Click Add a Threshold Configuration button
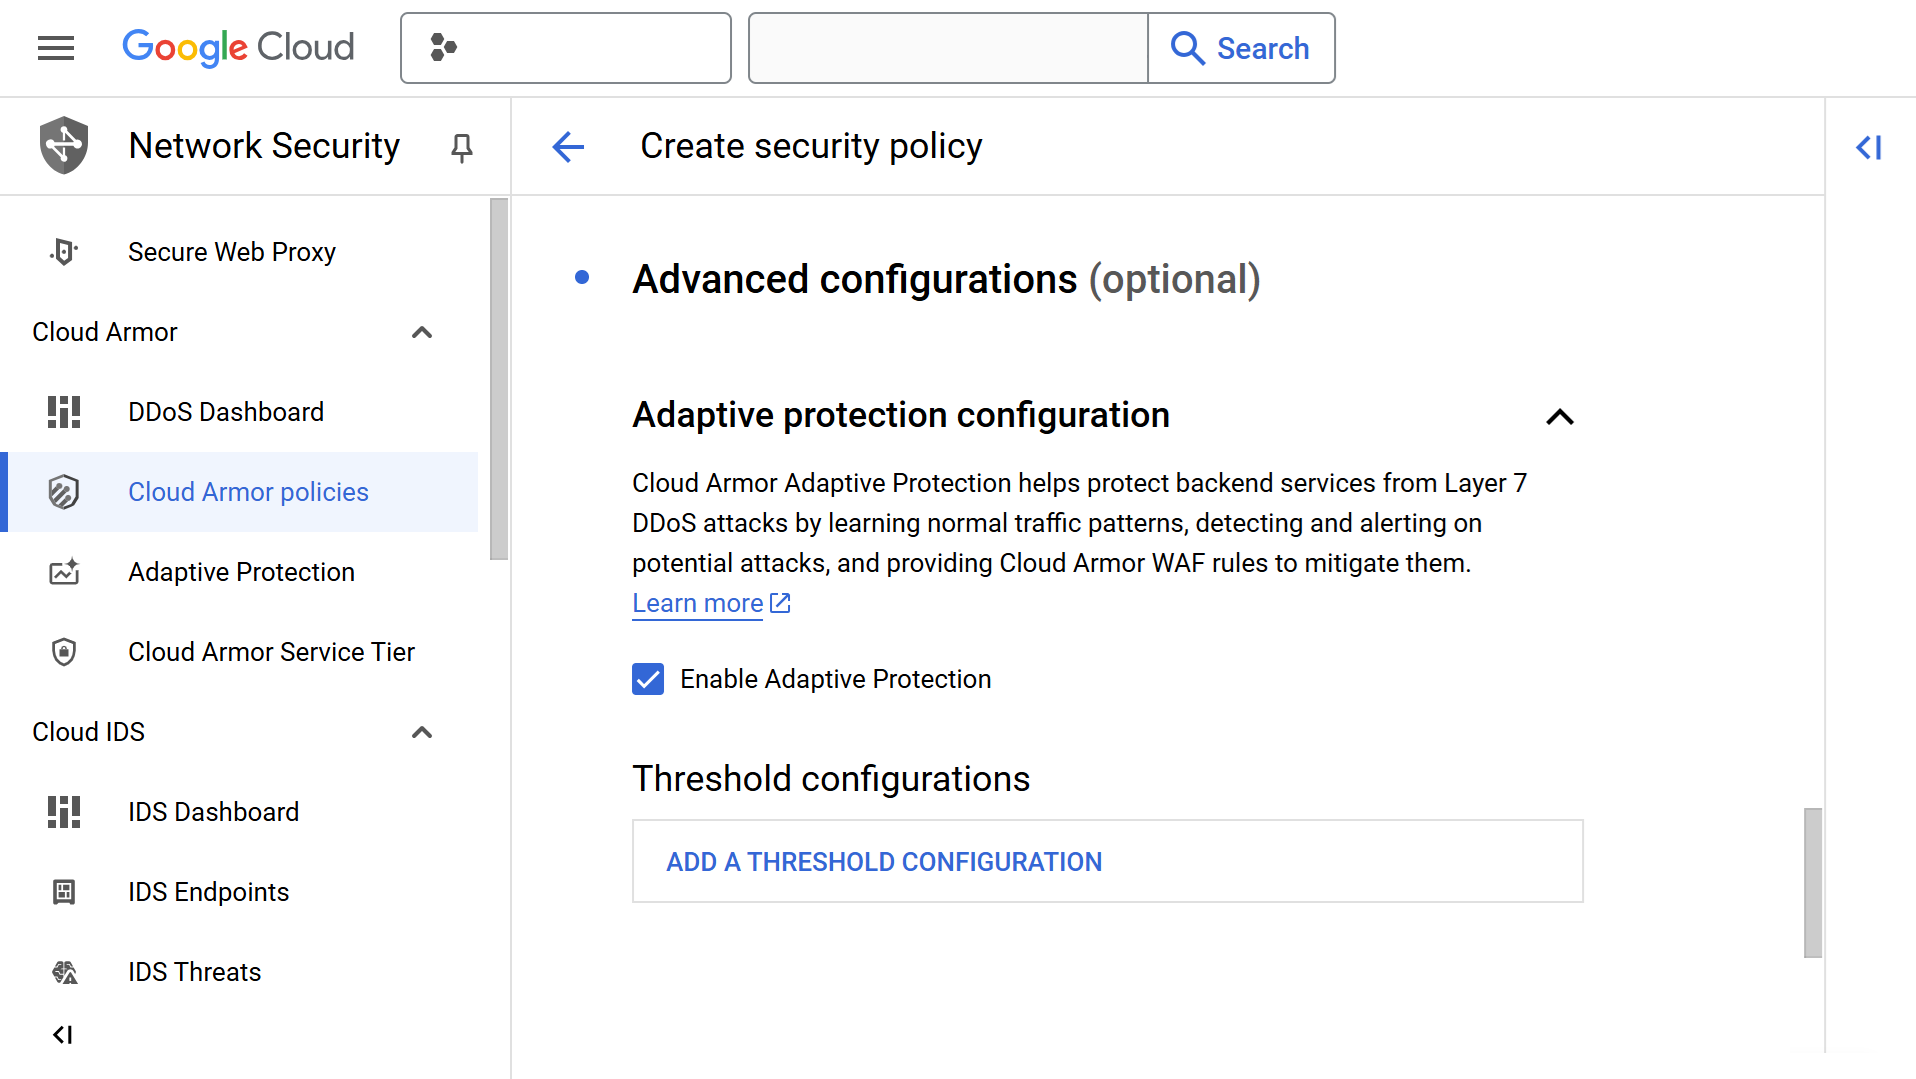Screen dimensions: 1916x1079 884,862
